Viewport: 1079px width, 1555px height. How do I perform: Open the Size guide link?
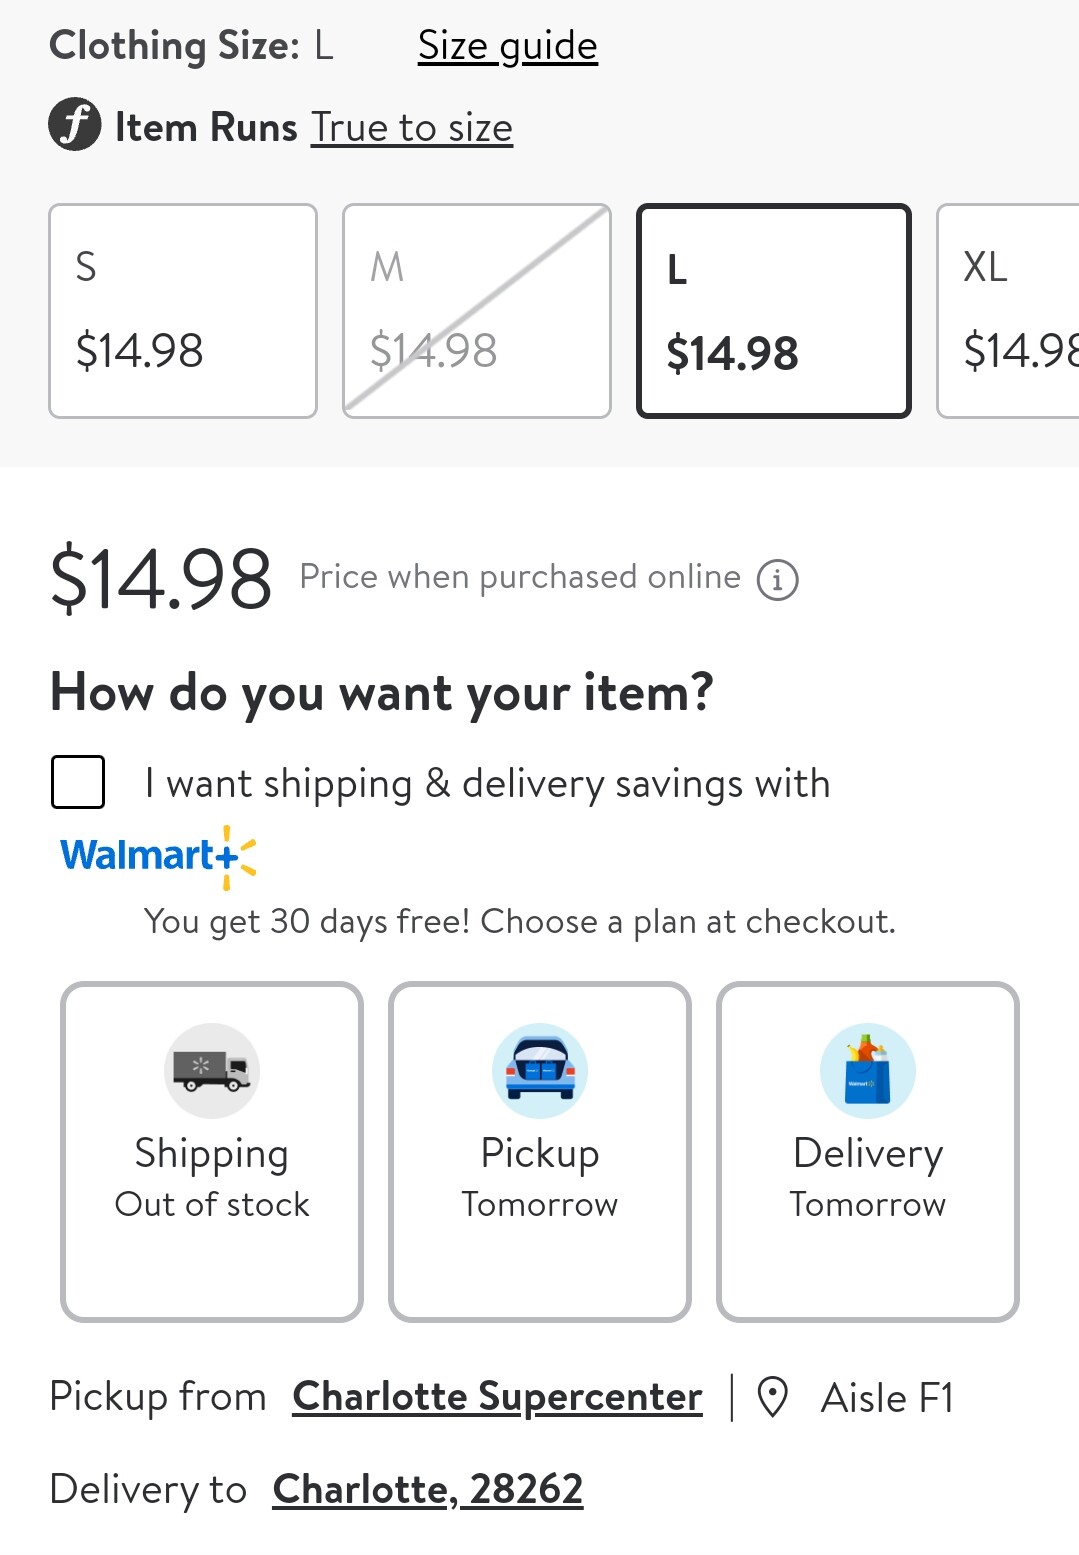tap(508, 46)
